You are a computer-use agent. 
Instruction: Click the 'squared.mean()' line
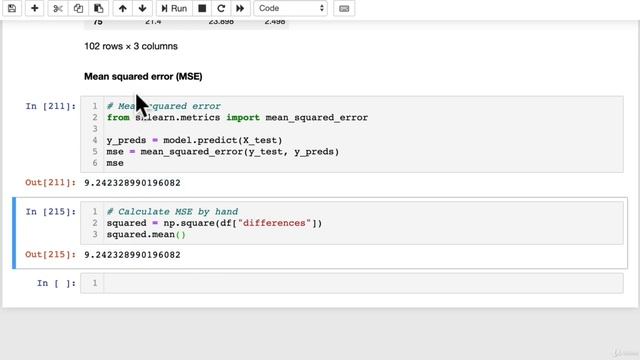tap(146, 235)
